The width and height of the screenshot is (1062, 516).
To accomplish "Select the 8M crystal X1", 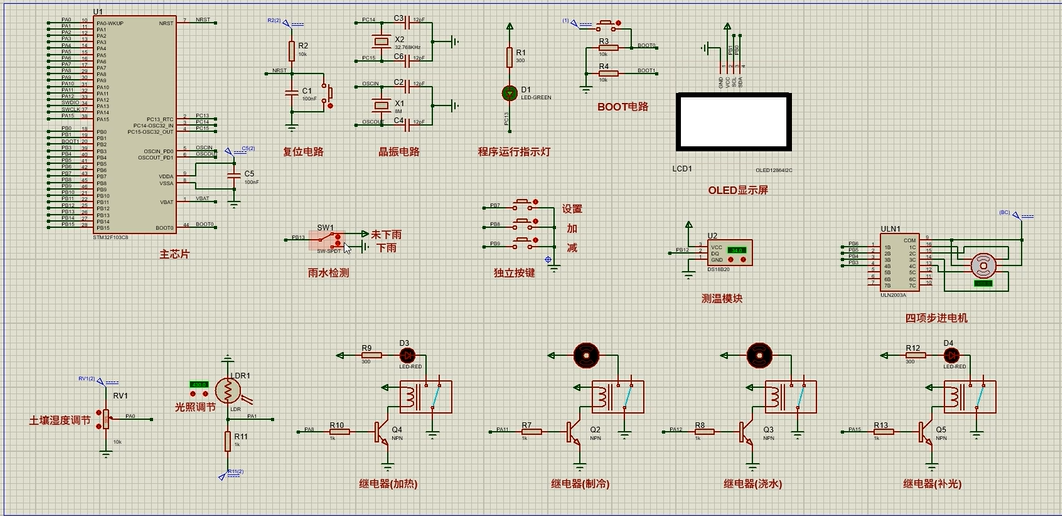I will (x=380, y=105).
